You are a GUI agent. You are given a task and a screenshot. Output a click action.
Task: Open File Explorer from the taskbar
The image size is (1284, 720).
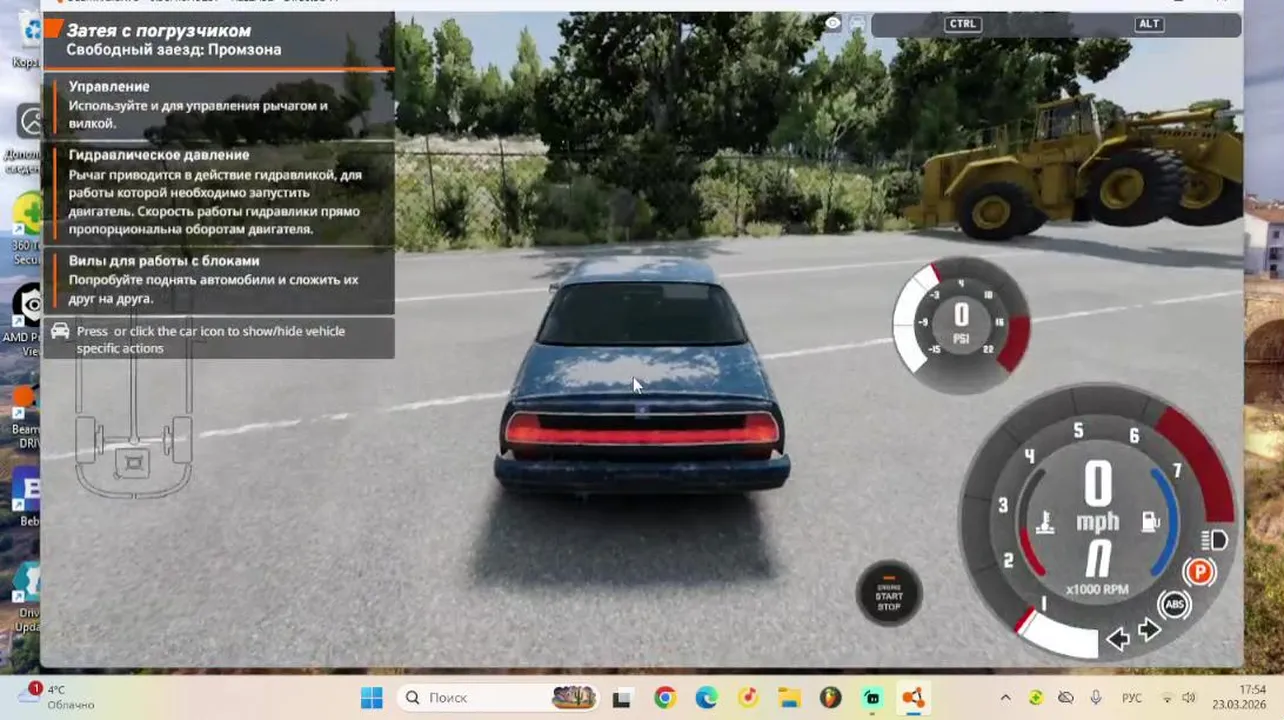[x=789, y=698]
